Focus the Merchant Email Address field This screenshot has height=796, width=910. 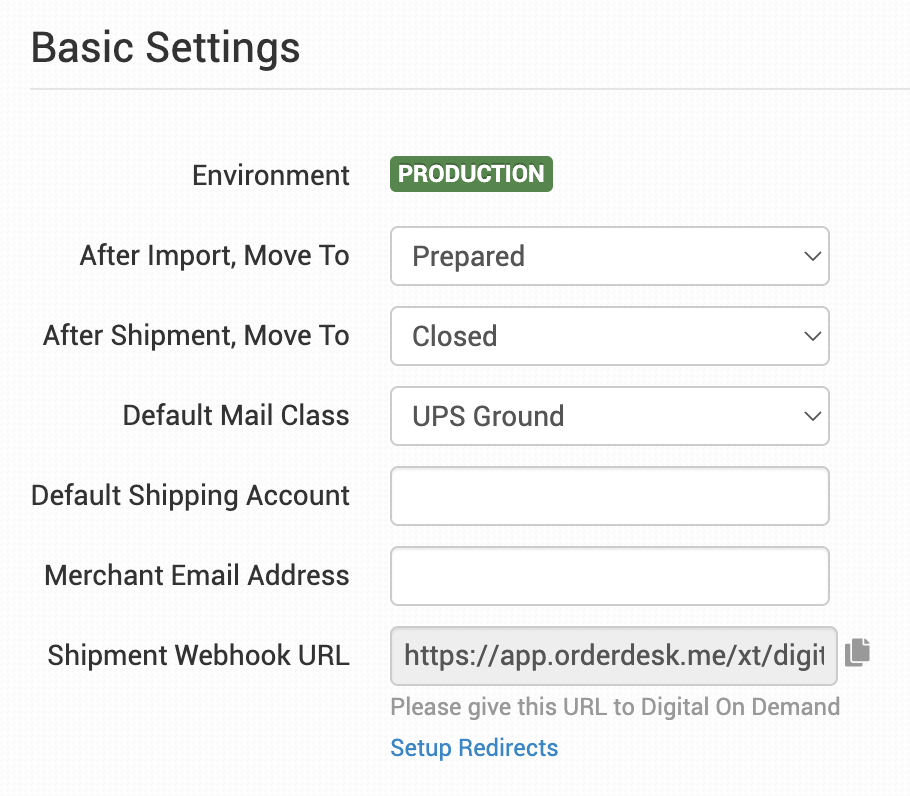(609, 576)
